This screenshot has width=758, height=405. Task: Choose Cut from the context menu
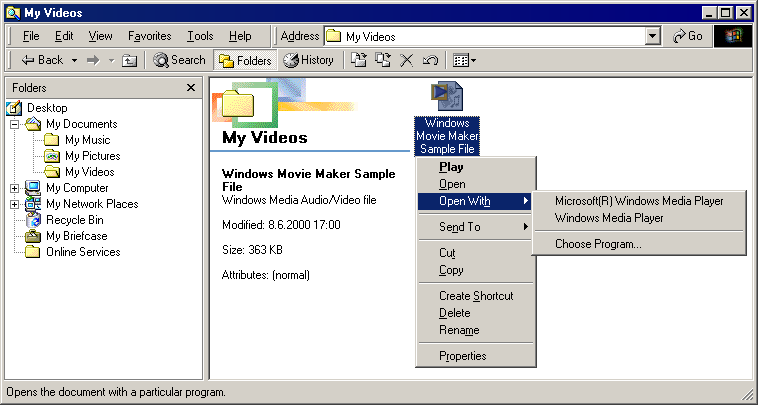coord(476,253)
